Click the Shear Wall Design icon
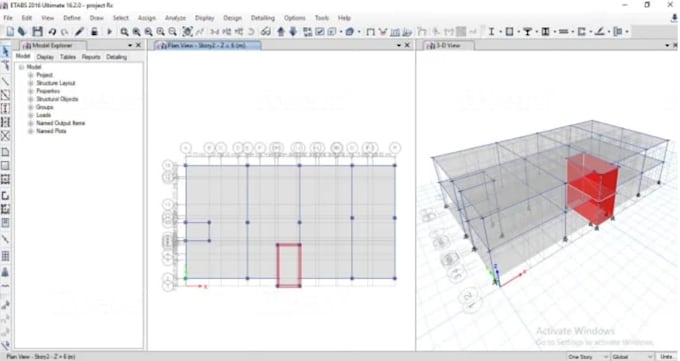 582,32
